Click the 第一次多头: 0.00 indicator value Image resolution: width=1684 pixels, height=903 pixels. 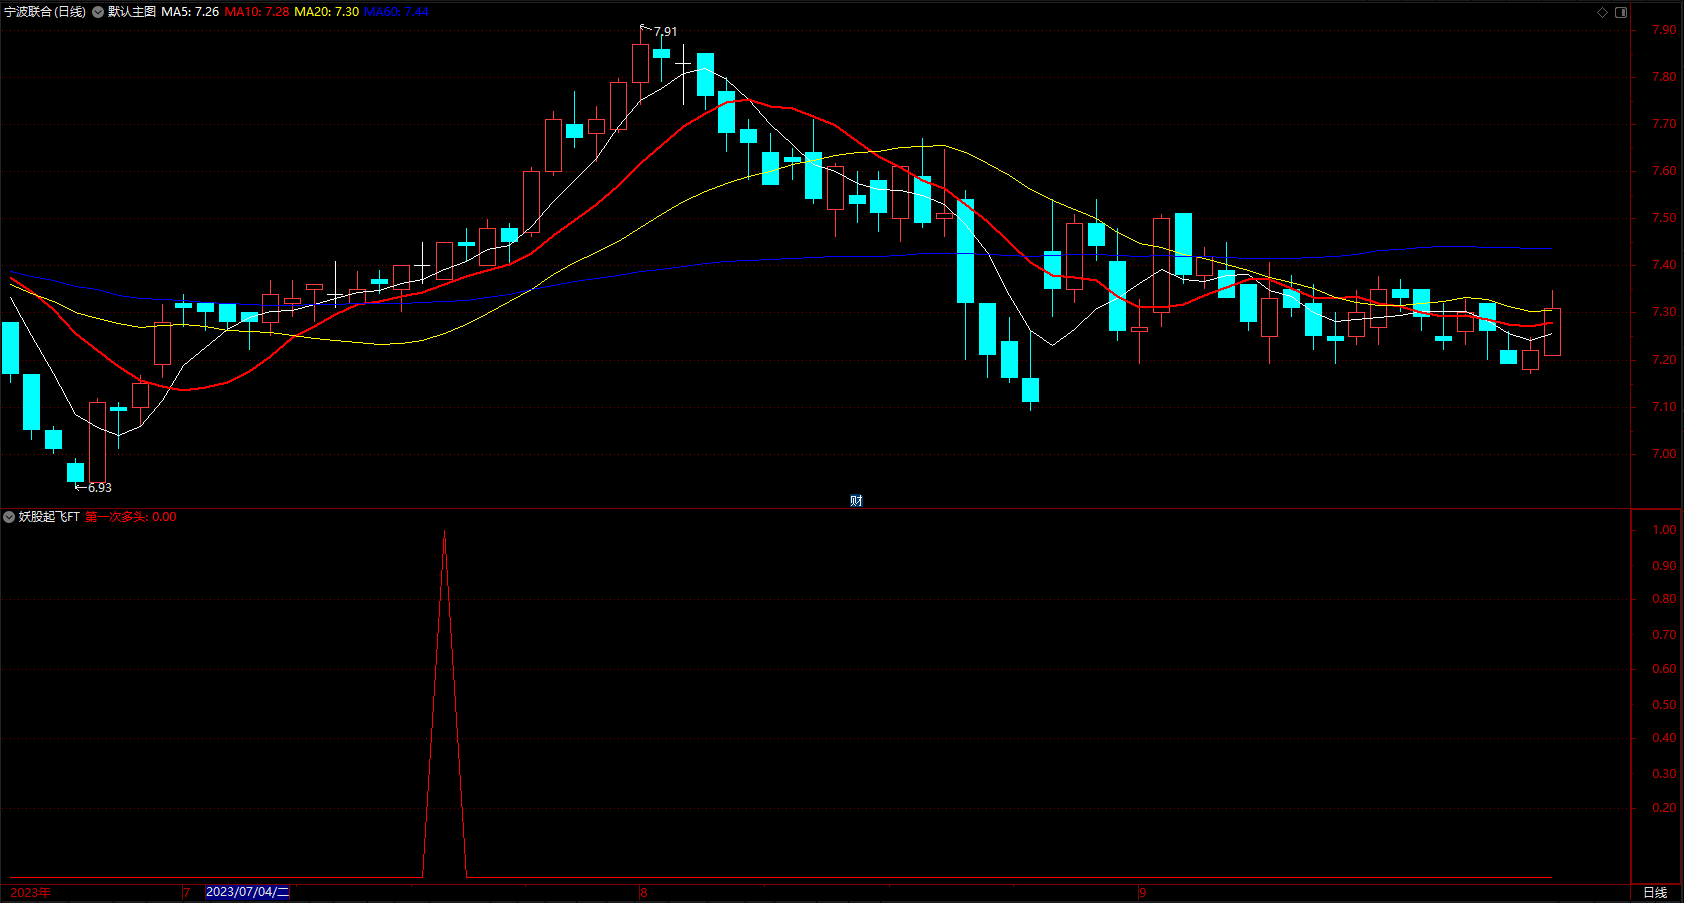[131, 517]
